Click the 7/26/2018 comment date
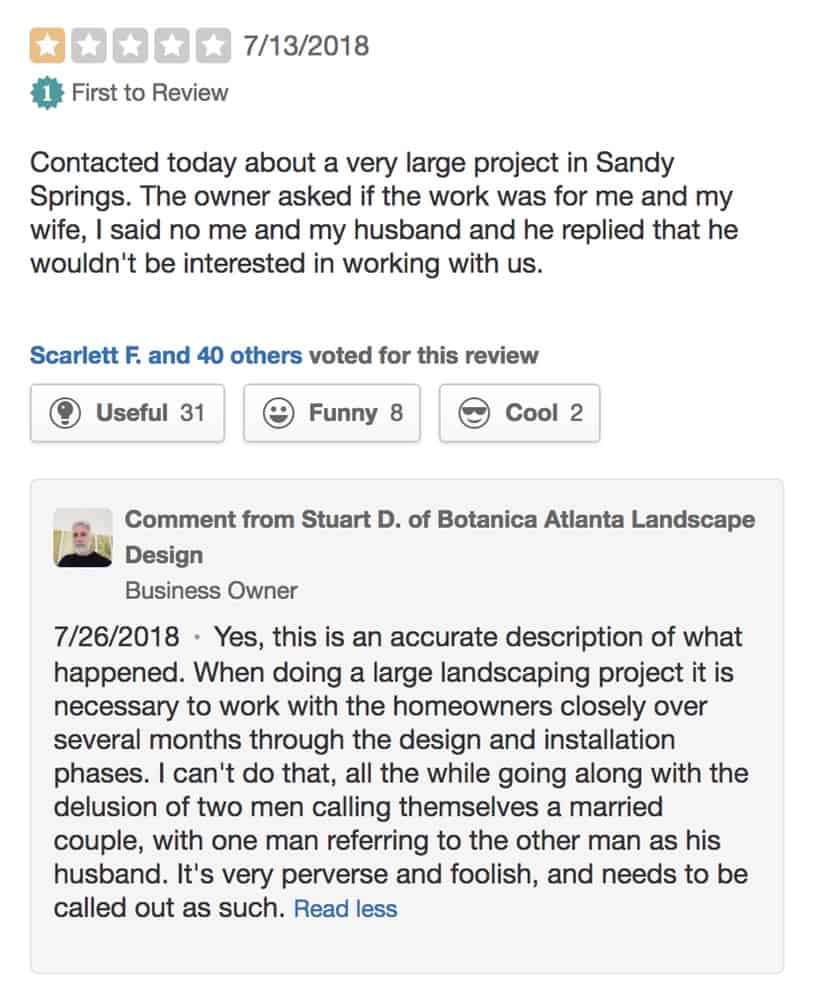819x1000 pixels. click(x=117, y=637)
